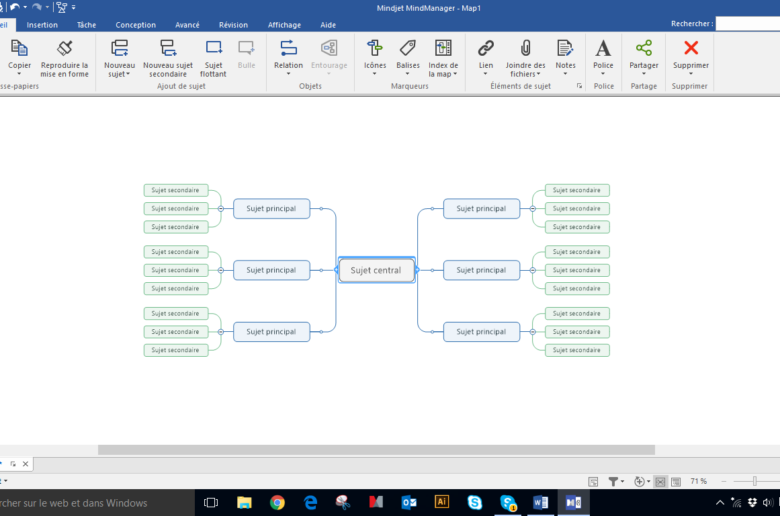
Task: Click the Balises button
Action: point(408,53)
